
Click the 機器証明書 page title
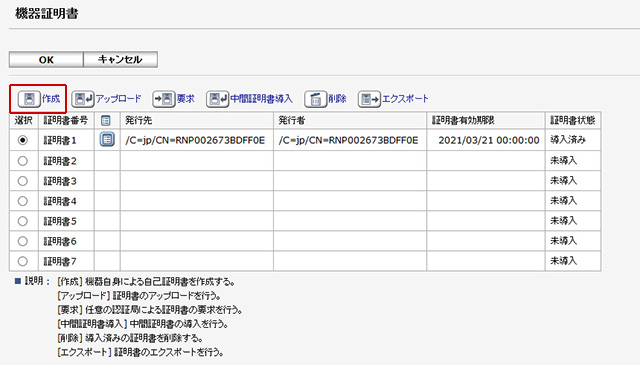47,13
